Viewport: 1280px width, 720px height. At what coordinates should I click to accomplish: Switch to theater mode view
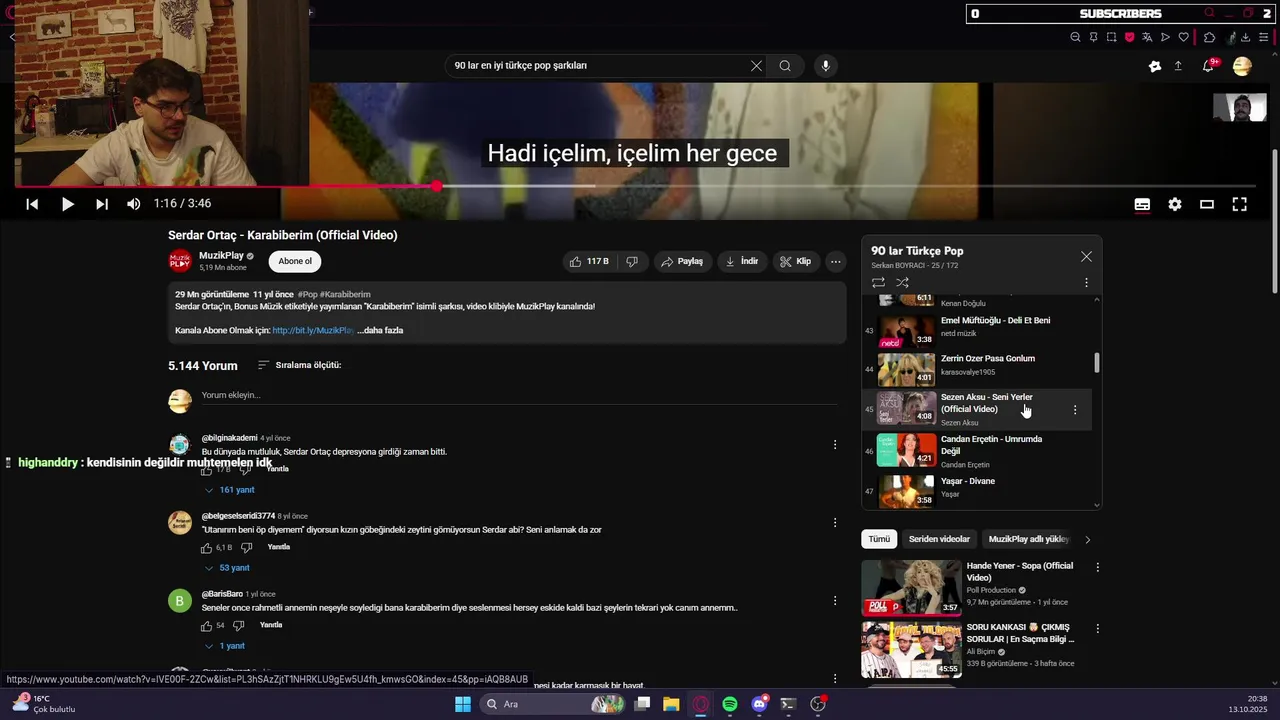click(x=1207, y=204)
